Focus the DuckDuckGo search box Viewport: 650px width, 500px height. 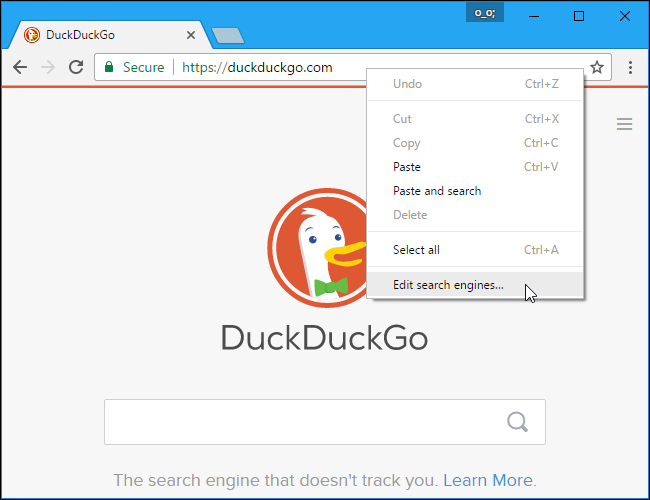[325, 422]
